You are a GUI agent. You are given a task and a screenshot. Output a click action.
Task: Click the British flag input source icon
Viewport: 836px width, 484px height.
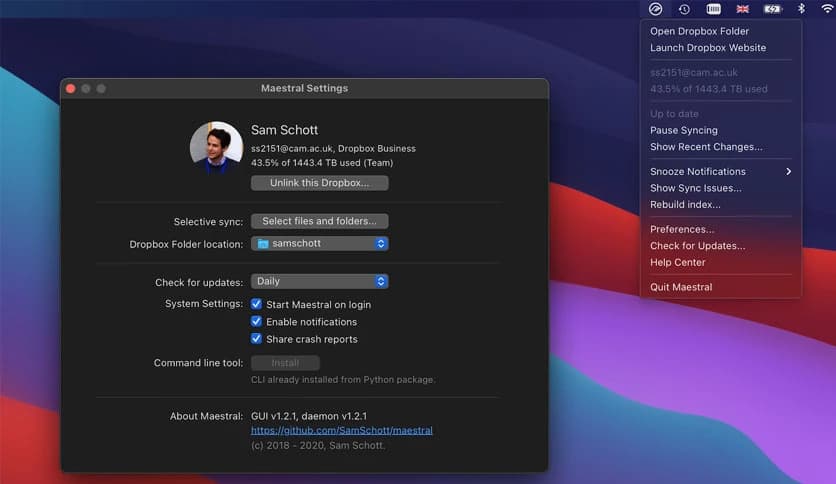pyautogui.click(x=743, y=9)
